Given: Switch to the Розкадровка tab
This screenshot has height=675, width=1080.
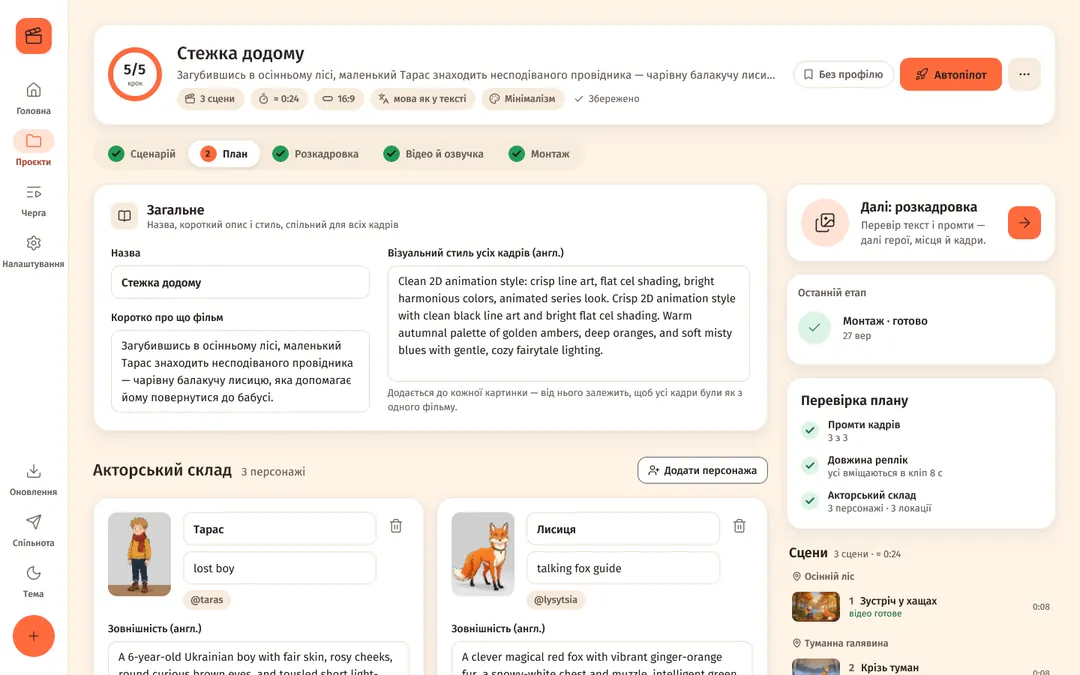Looking at the screenshot, I should click(315, 154).
